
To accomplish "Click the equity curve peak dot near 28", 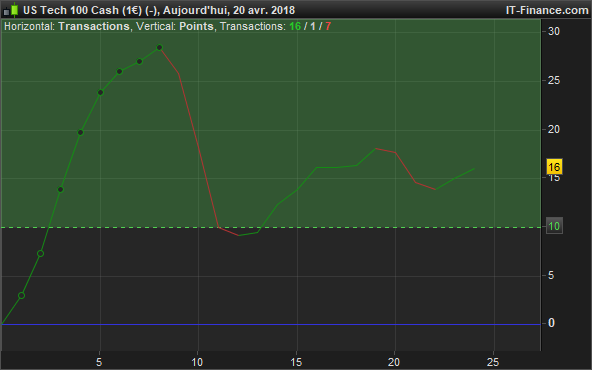I will tap(159, 48).
